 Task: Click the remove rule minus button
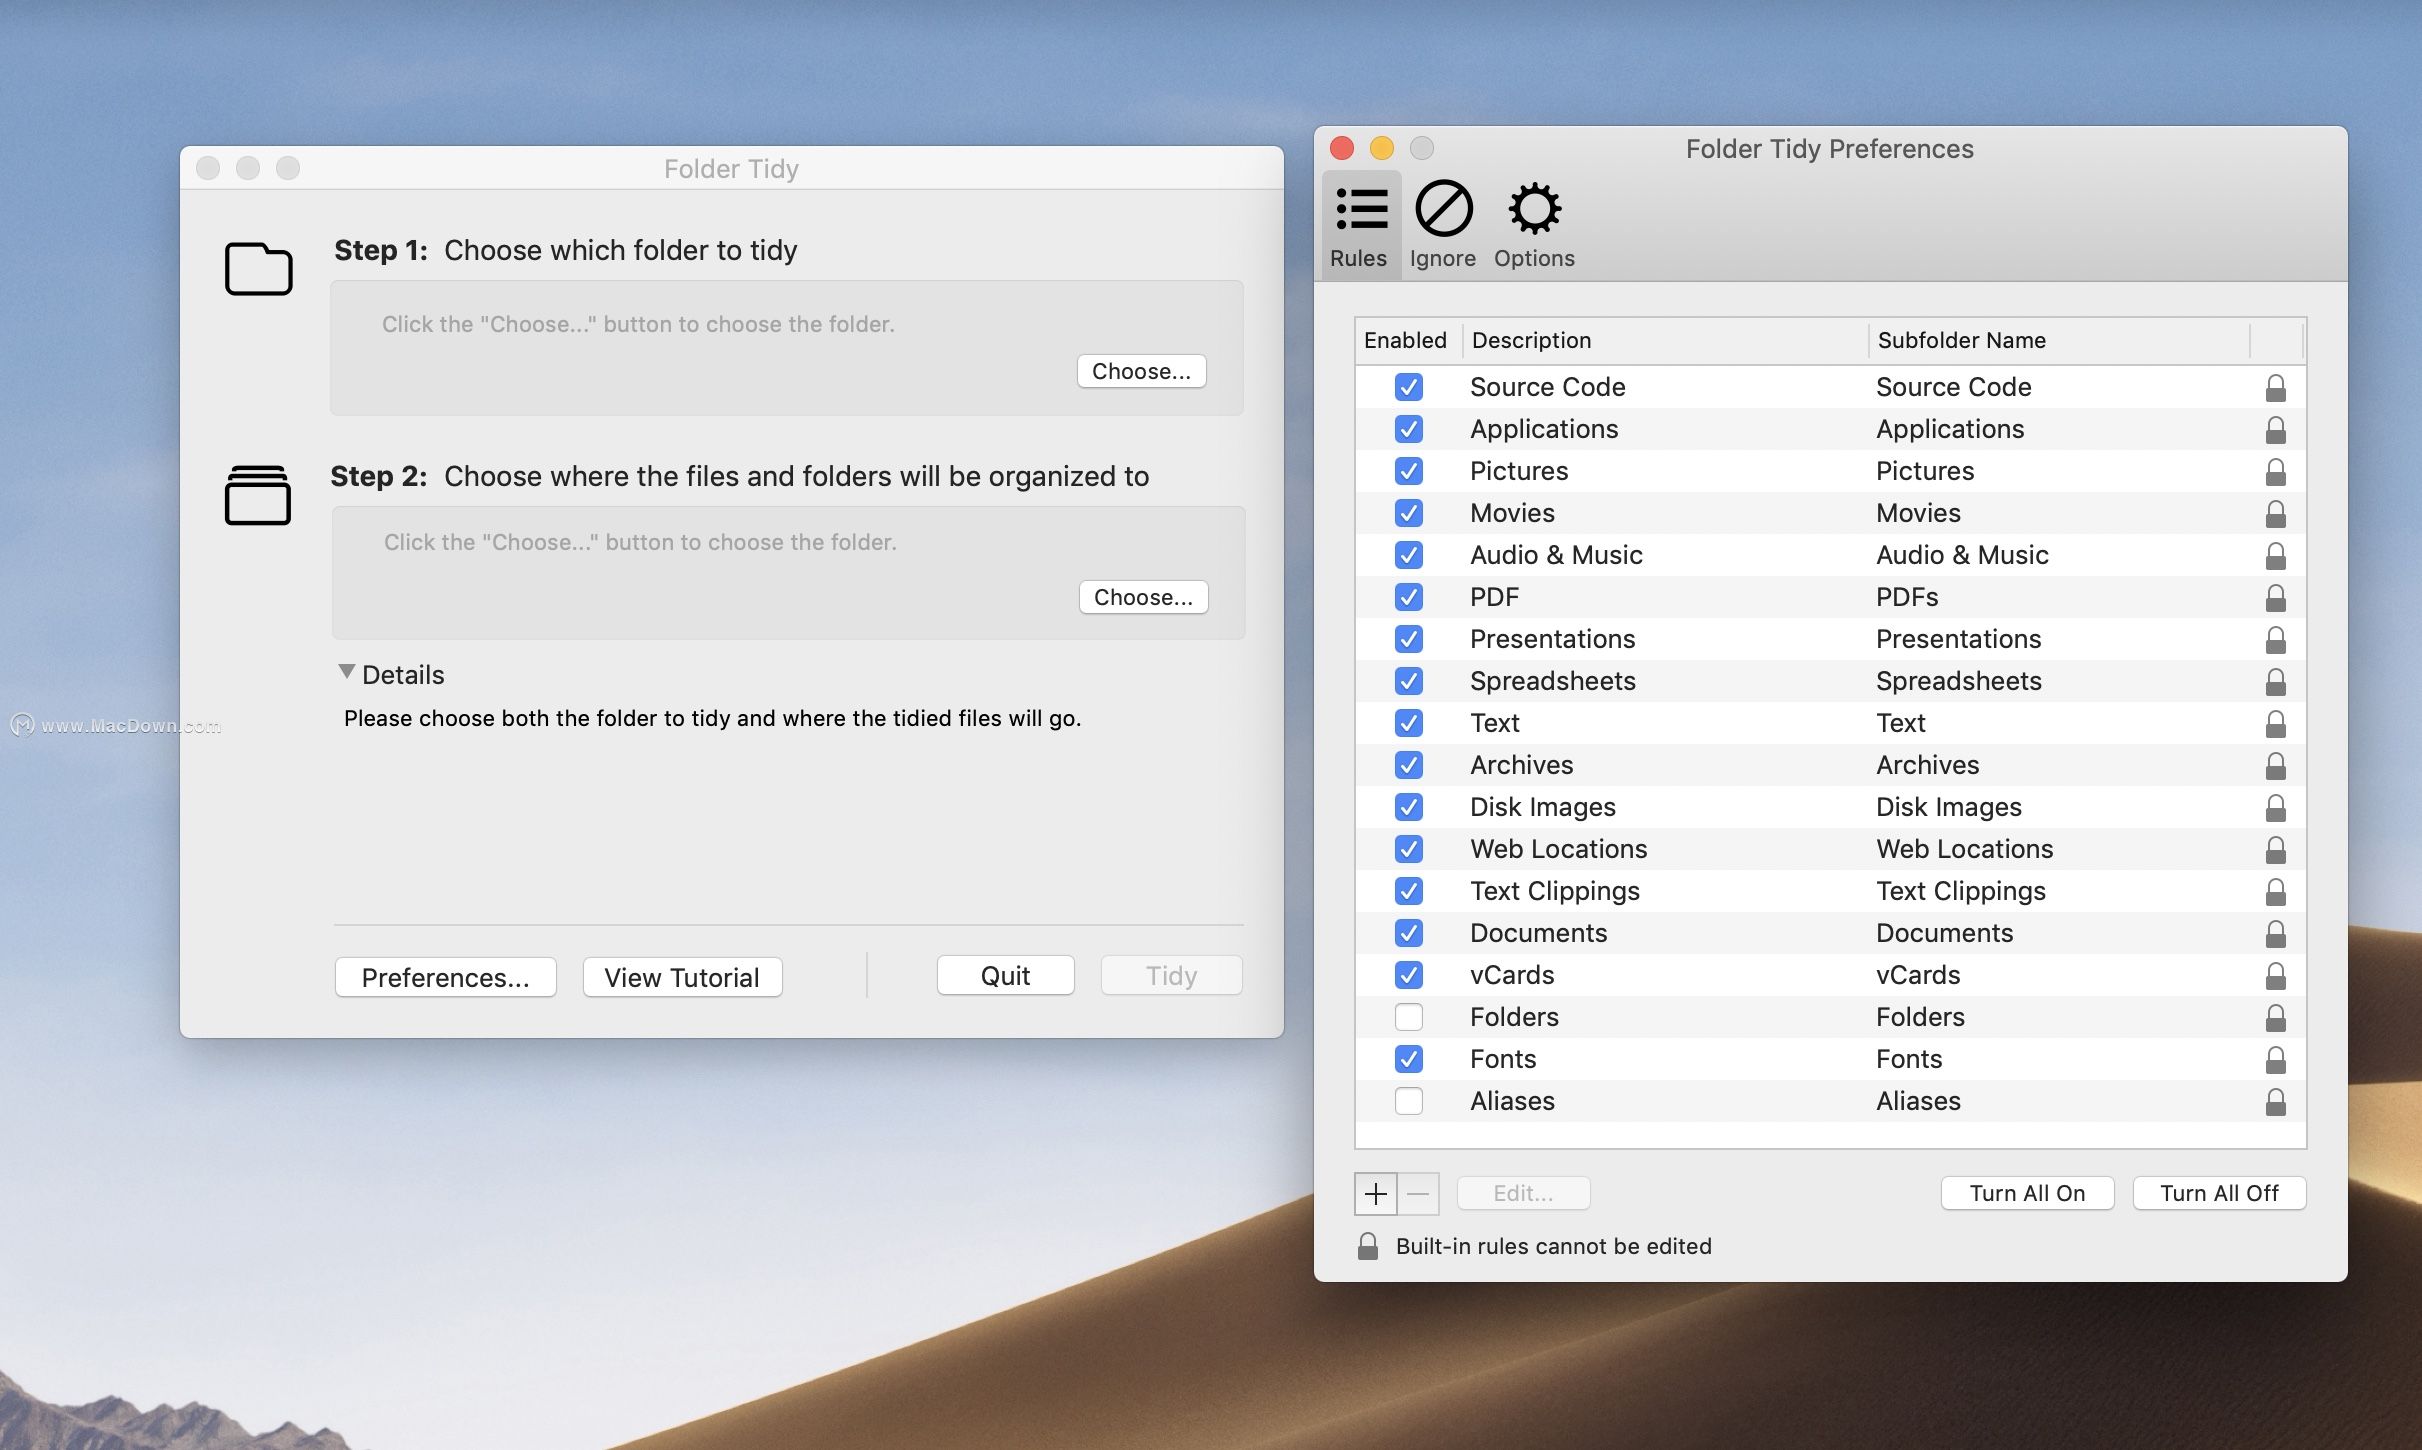[1418, 1193]
